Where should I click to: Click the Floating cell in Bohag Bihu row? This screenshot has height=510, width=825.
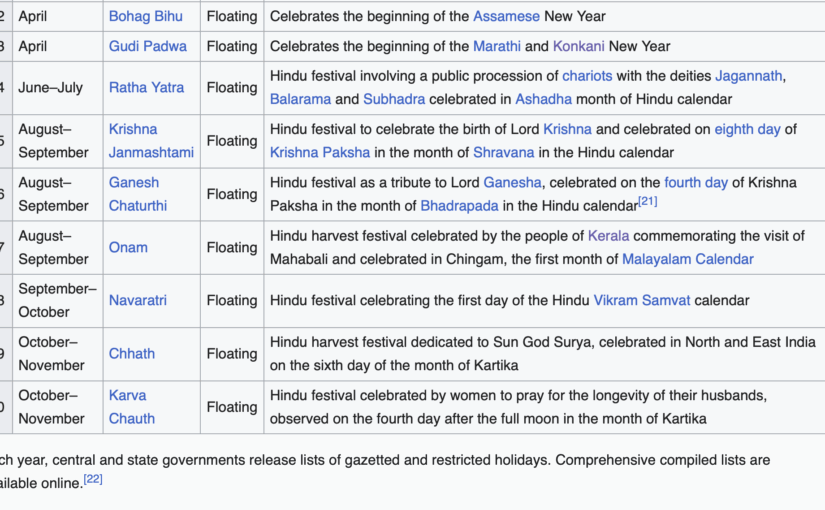pyautogui.click(x=232, y=16)
